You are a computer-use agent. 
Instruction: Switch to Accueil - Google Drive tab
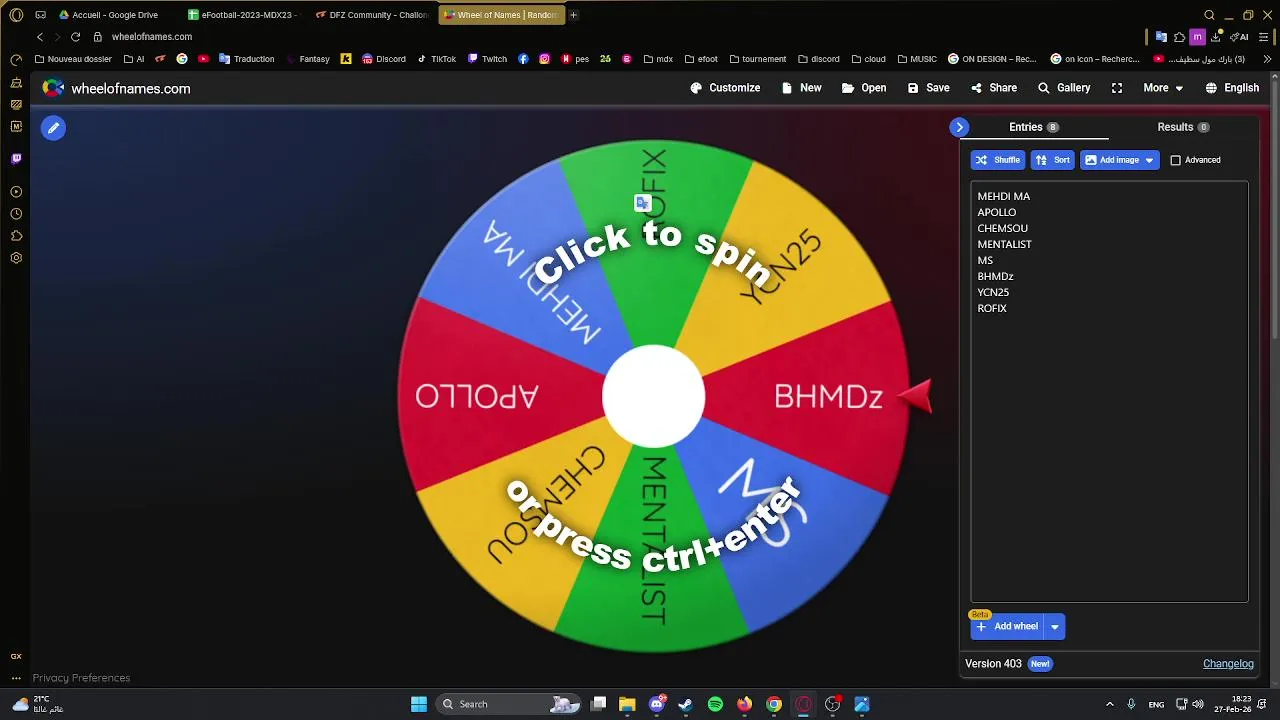(114, 15)
